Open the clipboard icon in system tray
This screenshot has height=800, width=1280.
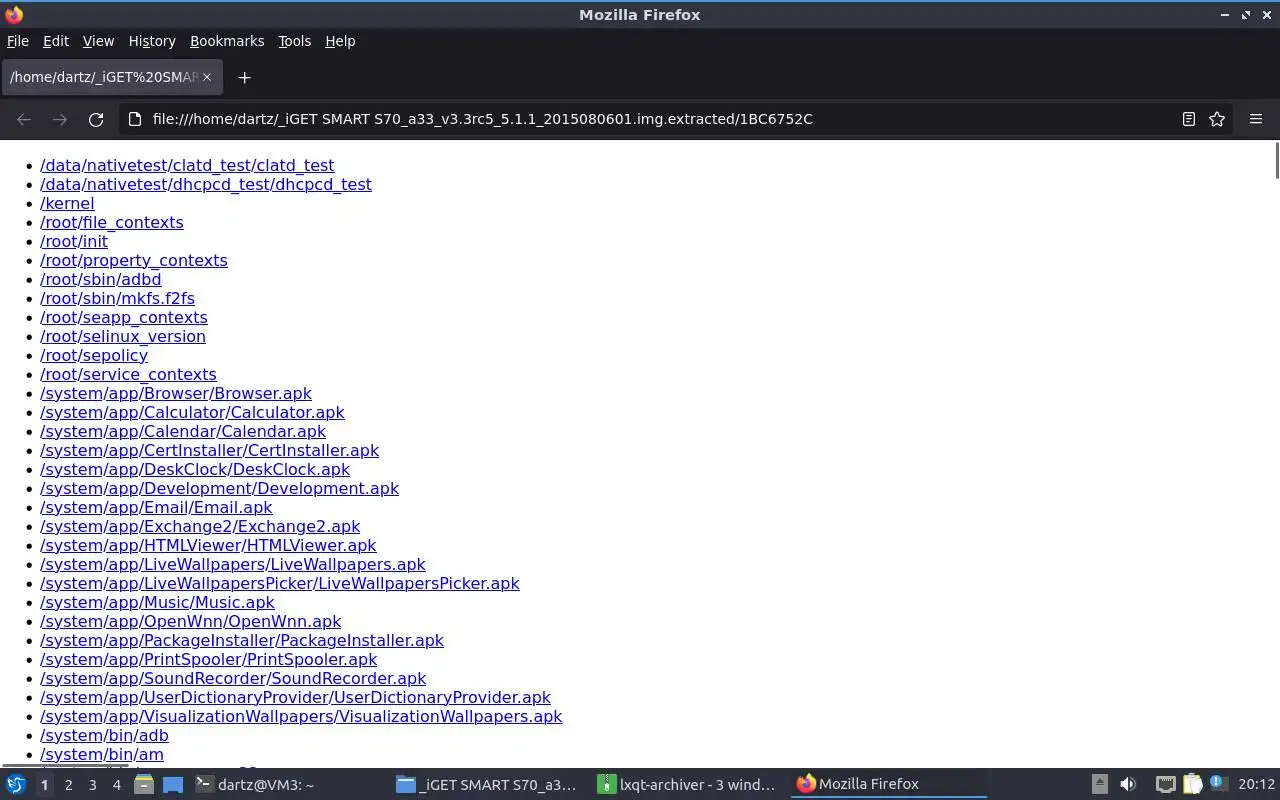point(1192,785)
